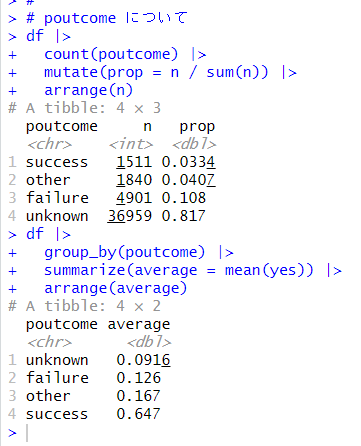The height and width of the screenshot is (446, 361).
Task: Click the 'arrange(n)' code line
Action: click(89, 90)
